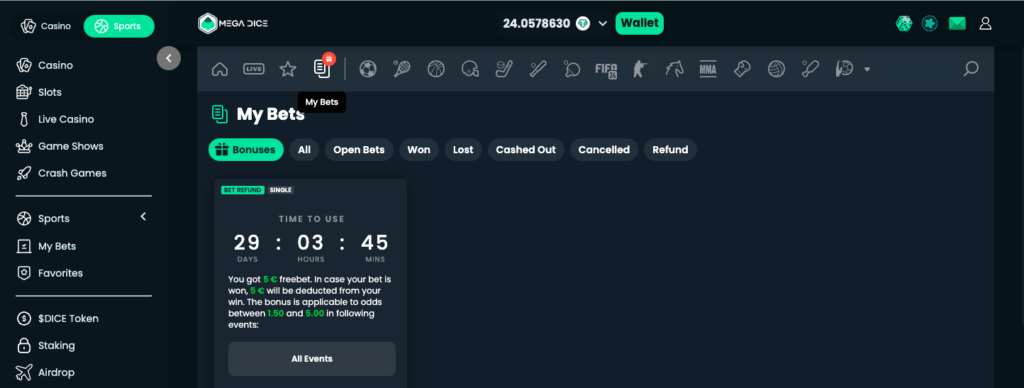Select the cricket bat sport icon

click(x=810, y=69)
